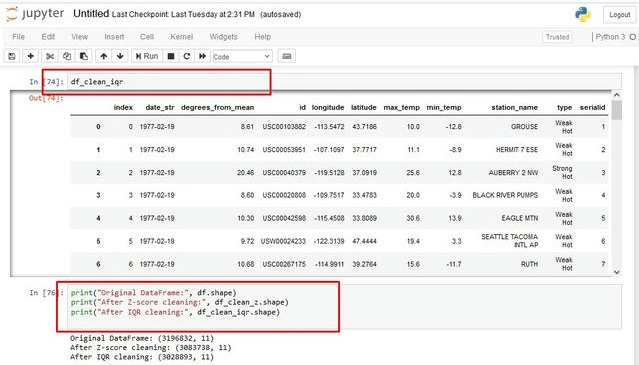Paste cells below icon
This screenshot has height=365, width=639.
pyautogui.click(x=84, y=56)
